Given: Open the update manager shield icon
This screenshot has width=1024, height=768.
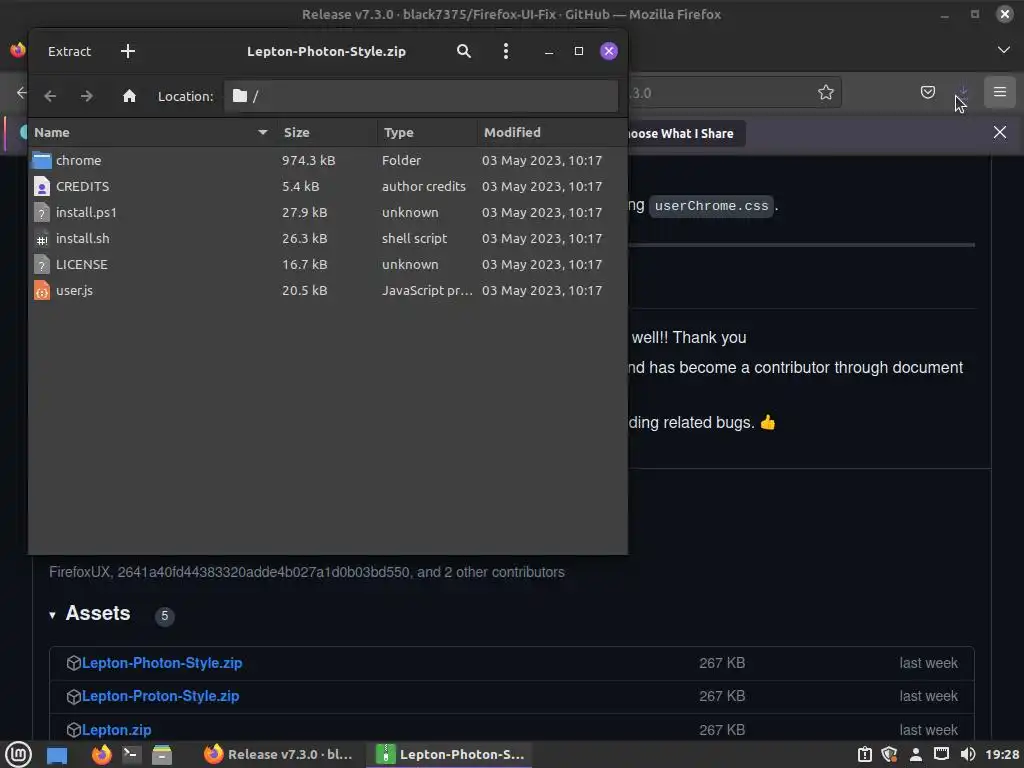Looking at the screenshot, I should click(889, 754).
